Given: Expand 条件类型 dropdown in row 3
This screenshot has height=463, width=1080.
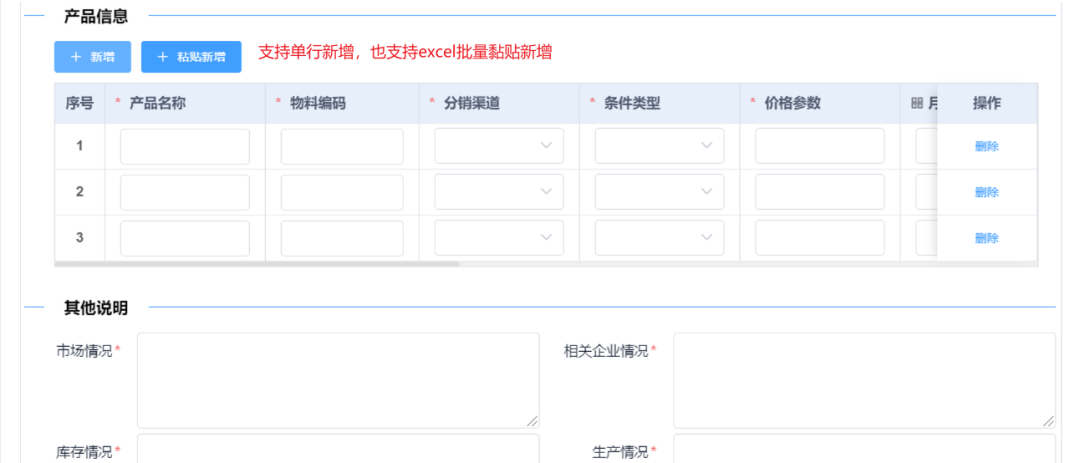Looking at the screenshot, I should coord(659,238).
